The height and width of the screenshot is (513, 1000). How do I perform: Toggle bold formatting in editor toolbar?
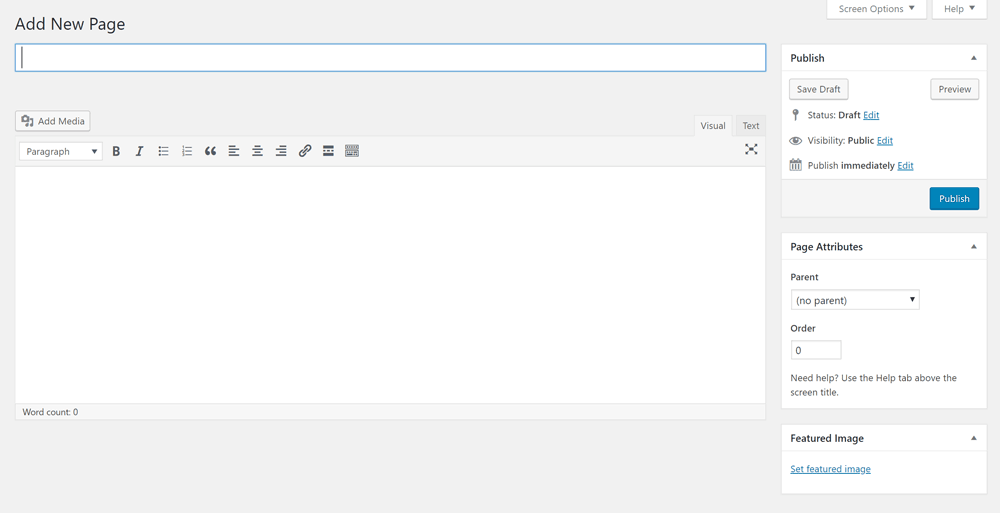point(116,151)
